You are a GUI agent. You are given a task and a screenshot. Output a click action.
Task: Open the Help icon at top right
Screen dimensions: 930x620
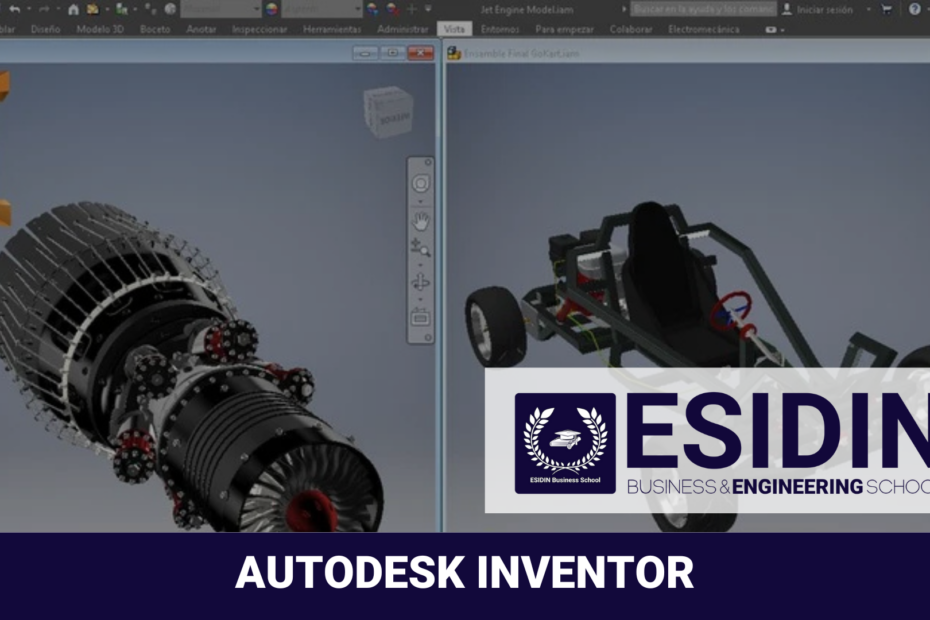913,10
